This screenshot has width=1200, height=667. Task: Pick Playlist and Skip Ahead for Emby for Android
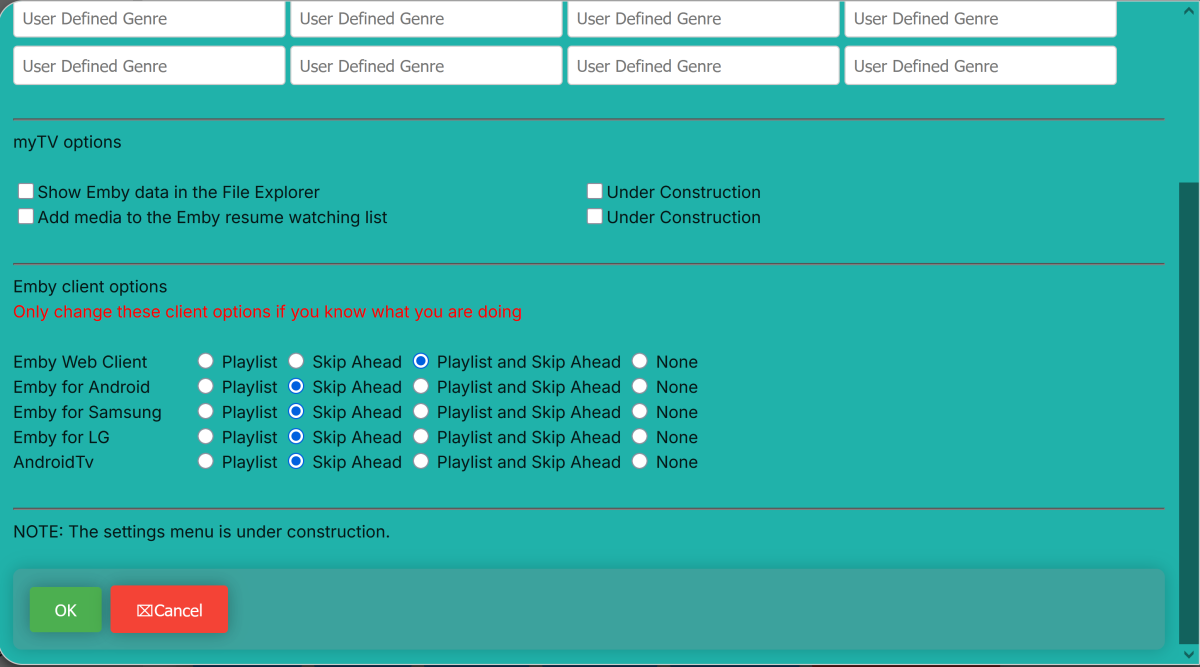point(421,386)
